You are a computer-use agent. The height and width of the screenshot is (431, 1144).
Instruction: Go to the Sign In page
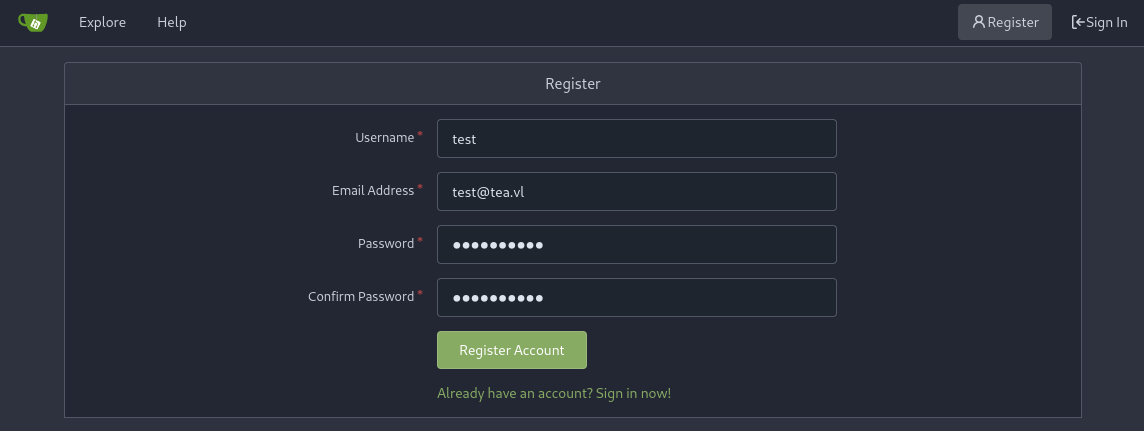(1099, 23)
